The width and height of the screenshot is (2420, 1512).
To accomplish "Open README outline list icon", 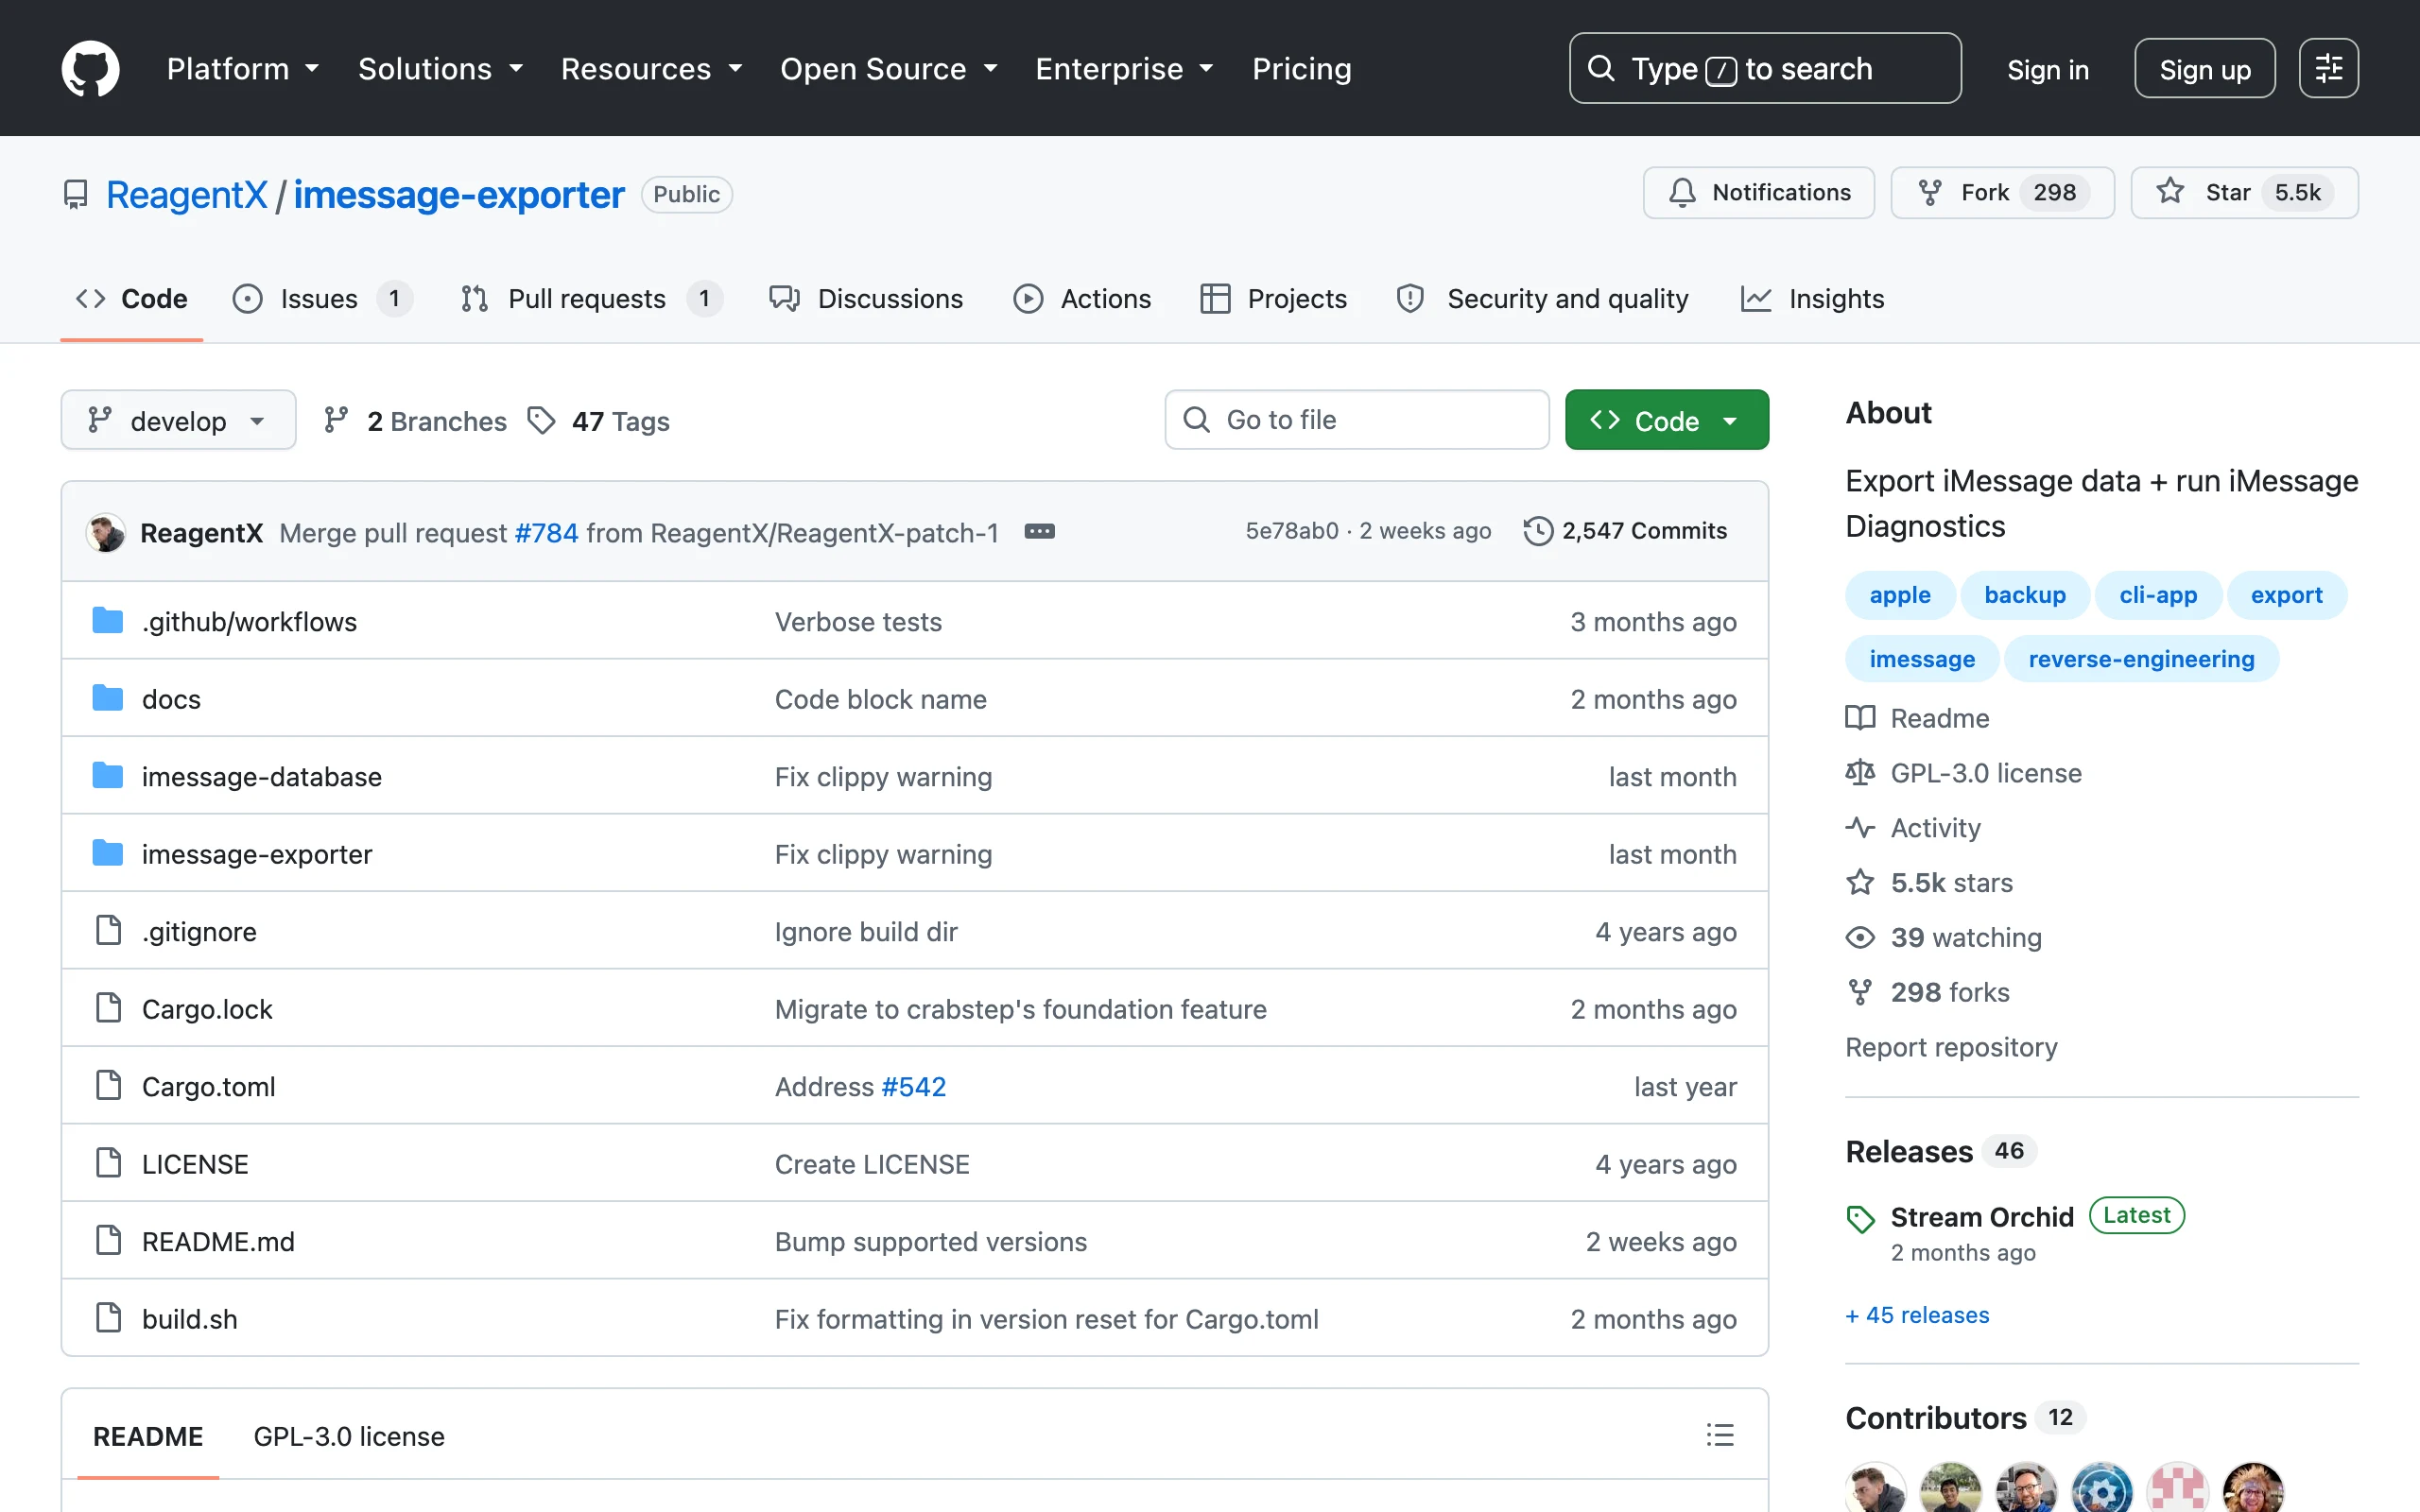I will (1720, 1435).
